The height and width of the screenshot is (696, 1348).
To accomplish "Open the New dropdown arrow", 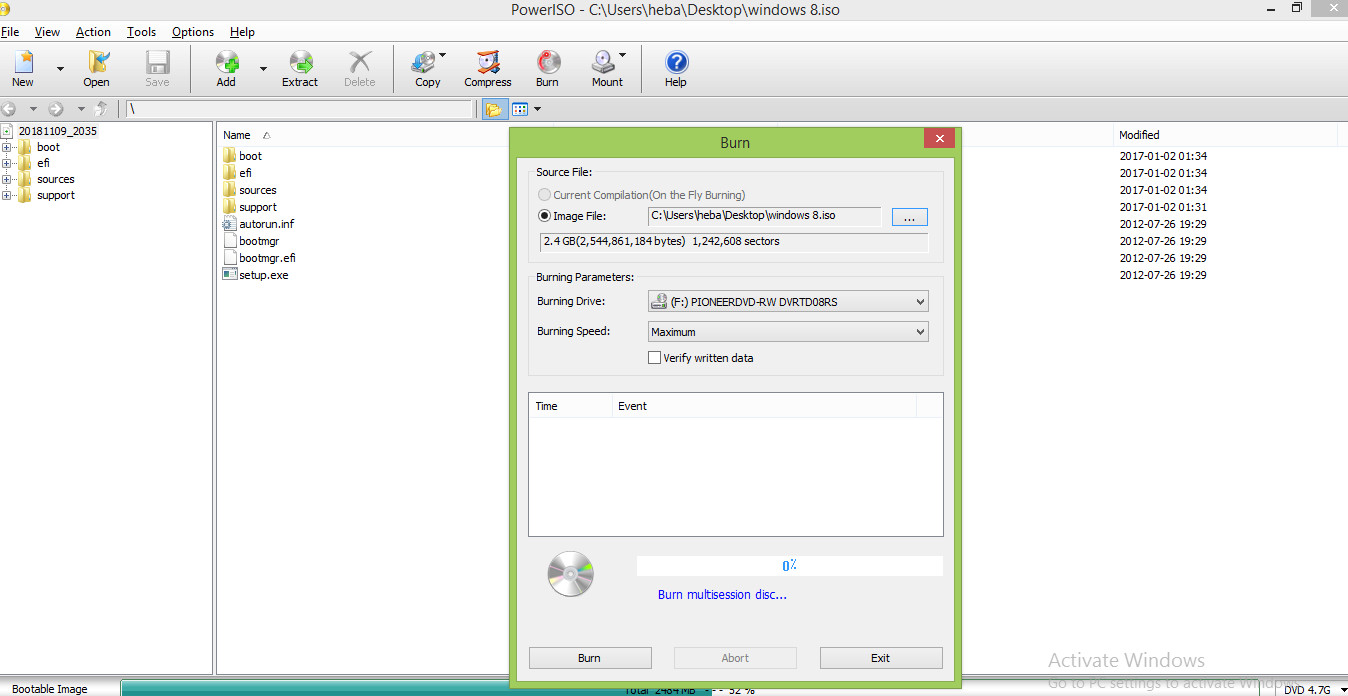I will coord(60,69).
